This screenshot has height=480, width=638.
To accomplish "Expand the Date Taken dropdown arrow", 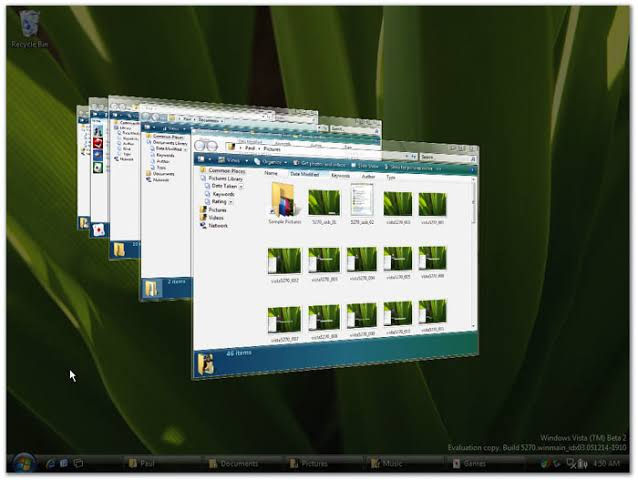I will click(241, 187).
